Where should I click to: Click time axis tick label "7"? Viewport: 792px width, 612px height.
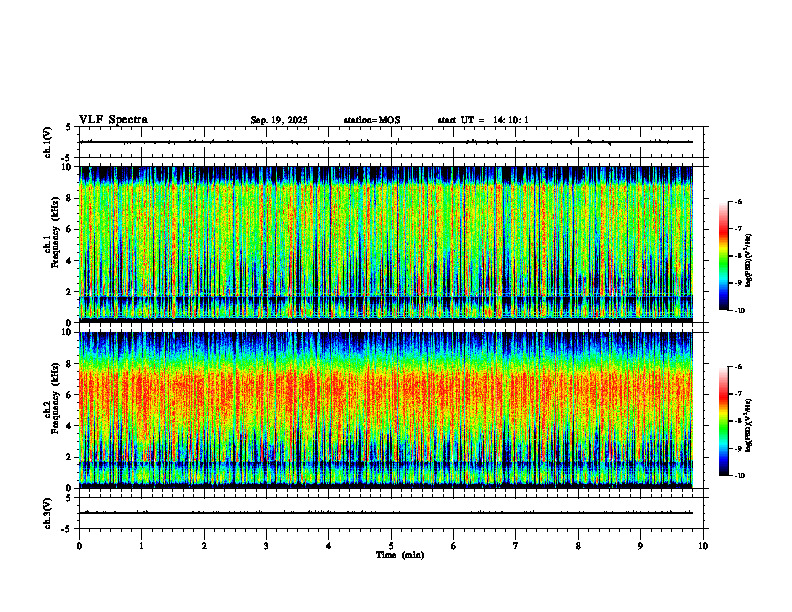pos(516,546)
